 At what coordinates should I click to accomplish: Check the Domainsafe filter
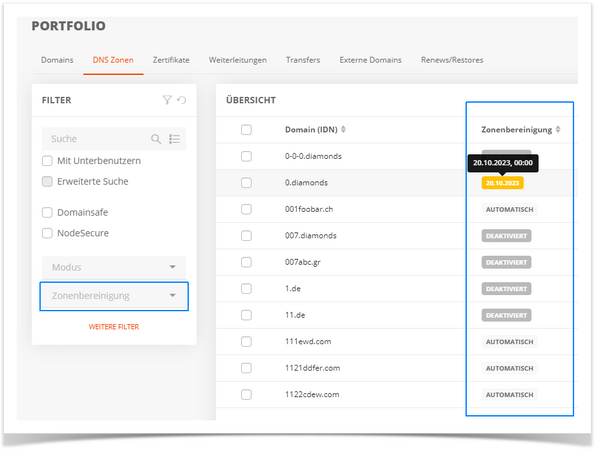[47, 212]
